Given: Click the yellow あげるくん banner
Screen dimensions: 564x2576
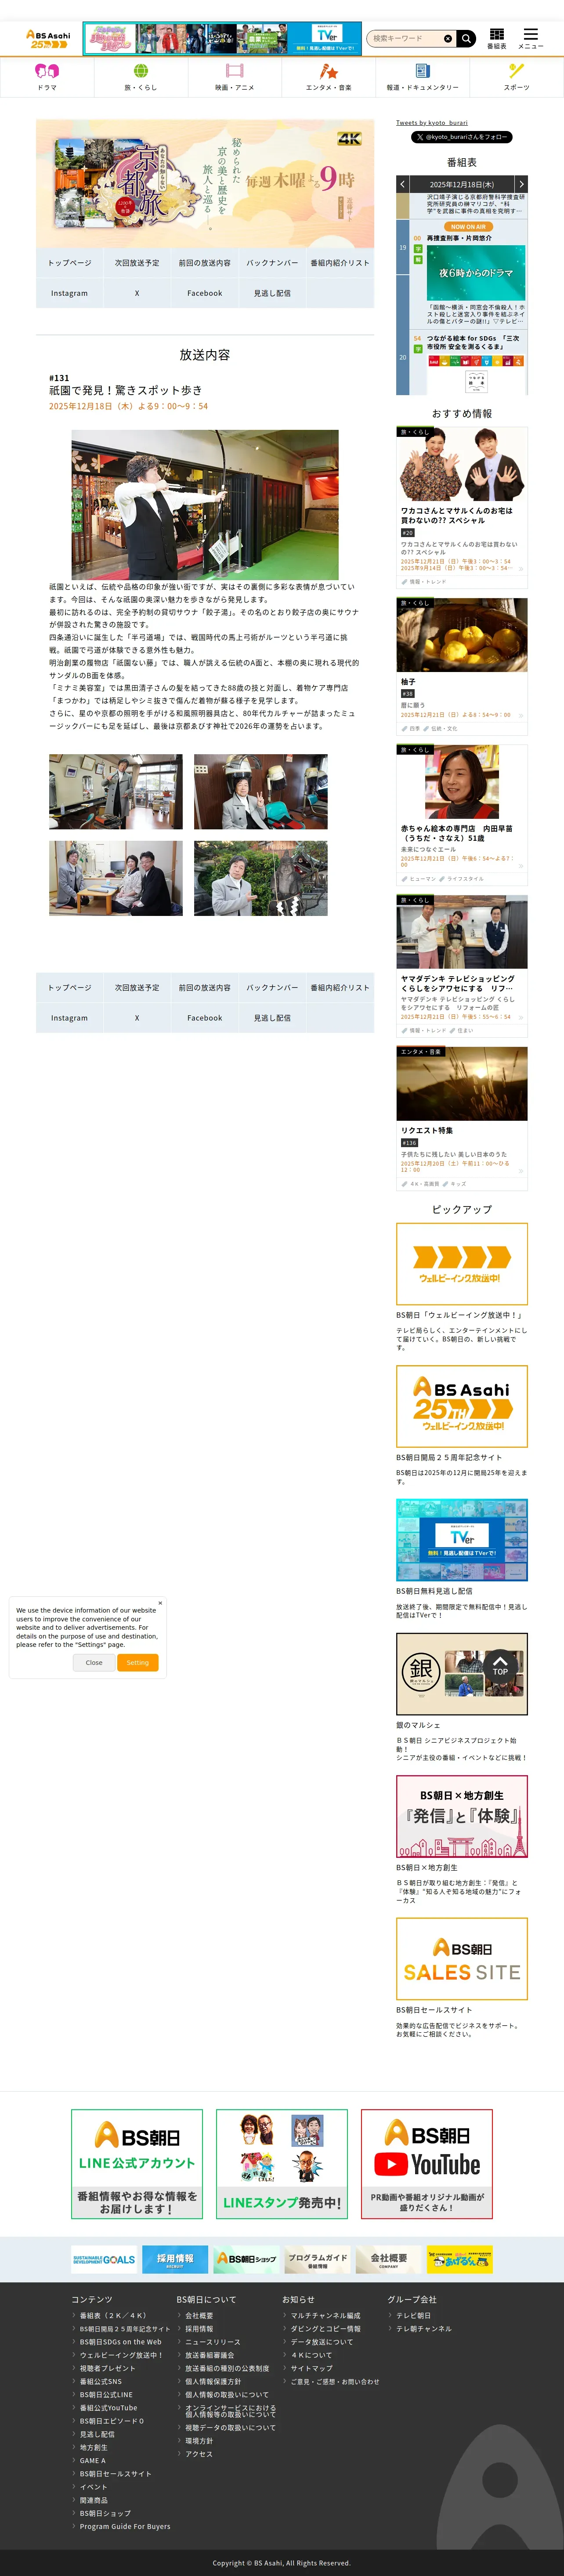Looking at the screenshot, I should pyautogui.click(x=460, y=2259).
